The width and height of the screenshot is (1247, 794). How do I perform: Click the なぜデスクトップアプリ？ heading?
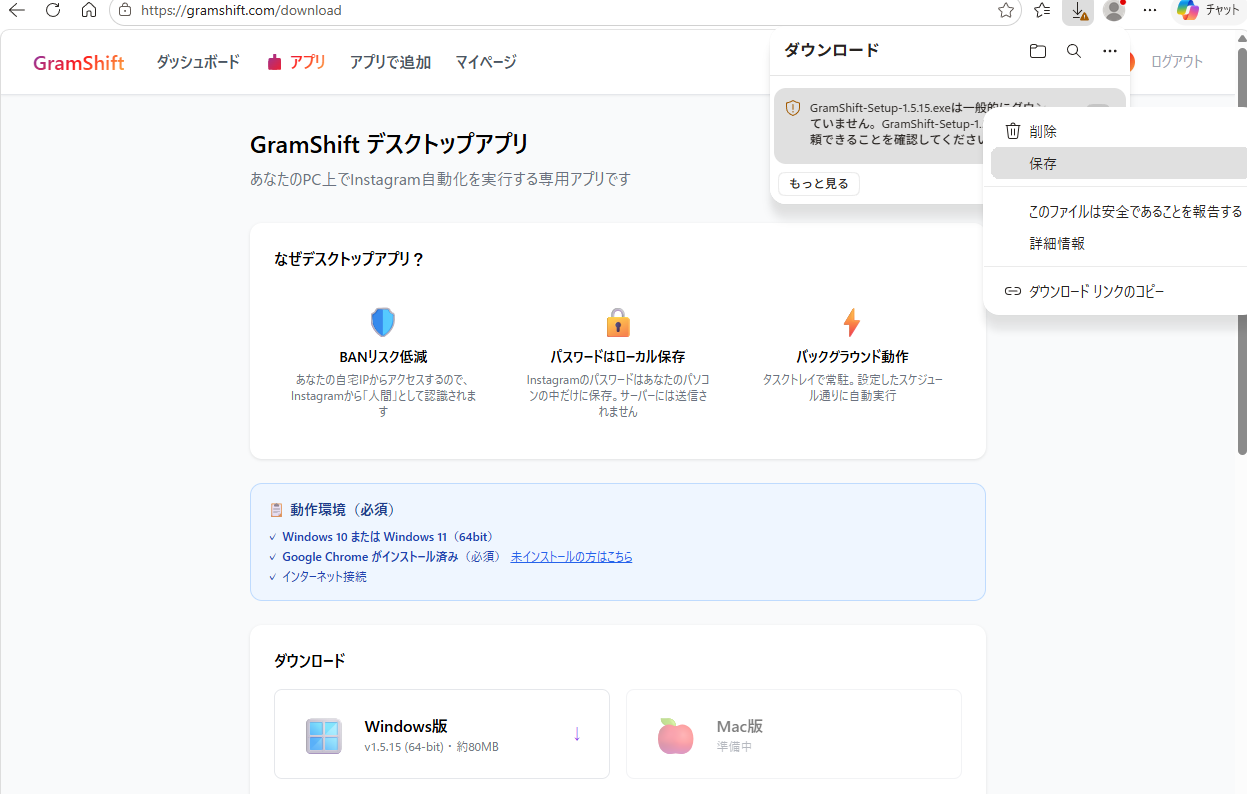click(x=349, y=259)
